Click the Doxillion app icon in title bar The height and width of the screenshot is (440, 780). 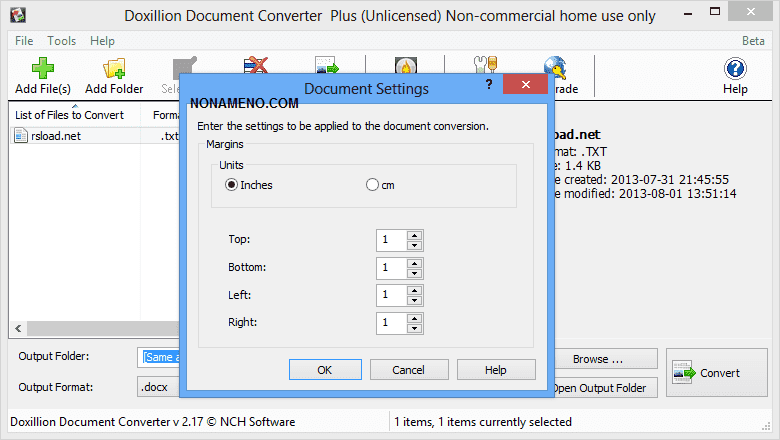coord(17,16)
